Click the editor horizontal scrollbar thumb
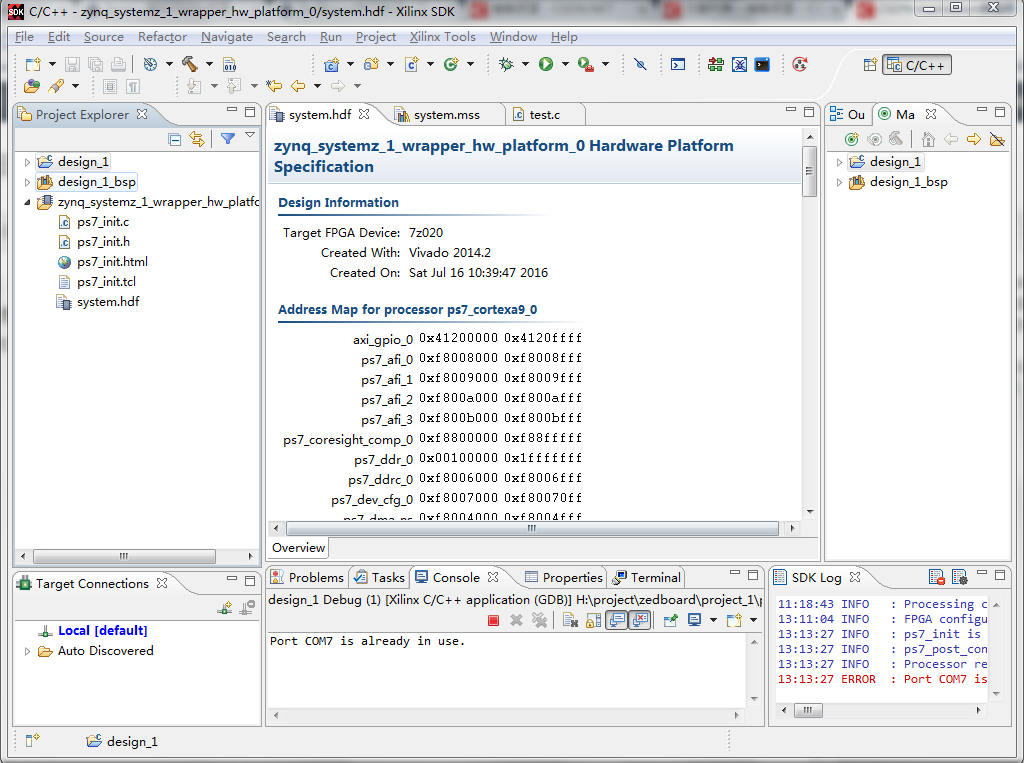 pyautogui.click(x=532, y=528)
